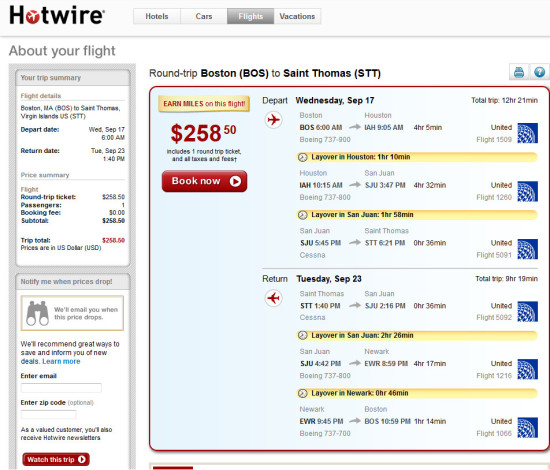Screen dimensions: 550x470
Task: Click the Boeing 737-900 aircraft text
Action: pyautogui.click(x=325, y=140)
